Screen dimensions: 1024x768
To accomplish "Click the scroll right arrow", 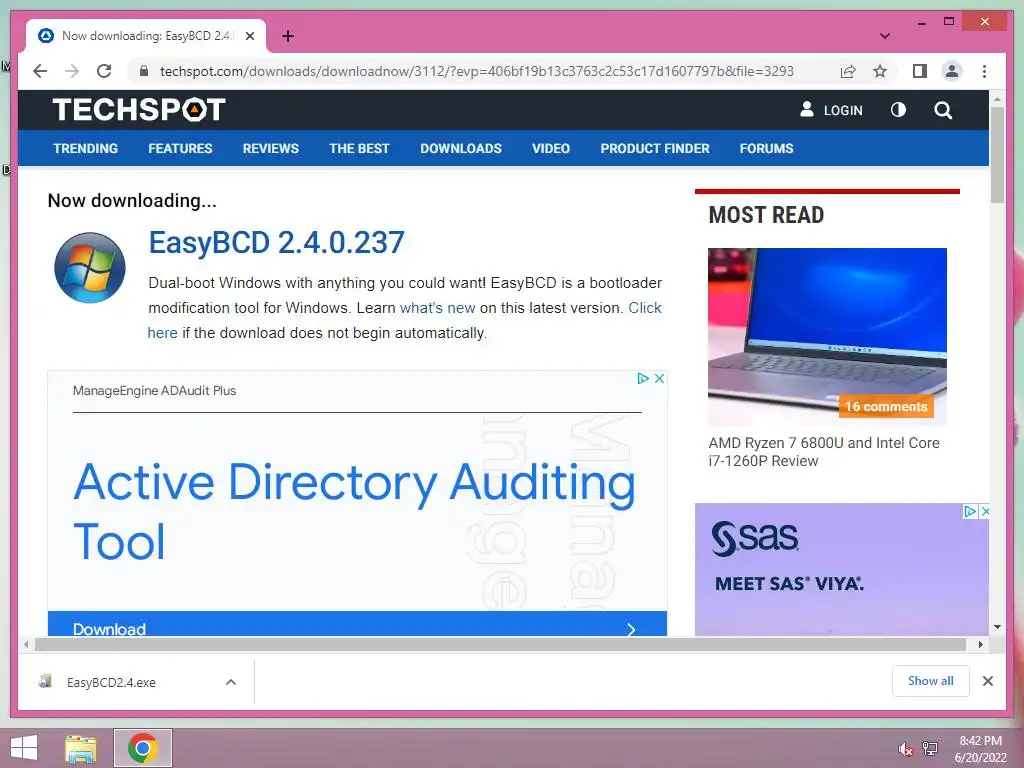I will tap(980, 645).
